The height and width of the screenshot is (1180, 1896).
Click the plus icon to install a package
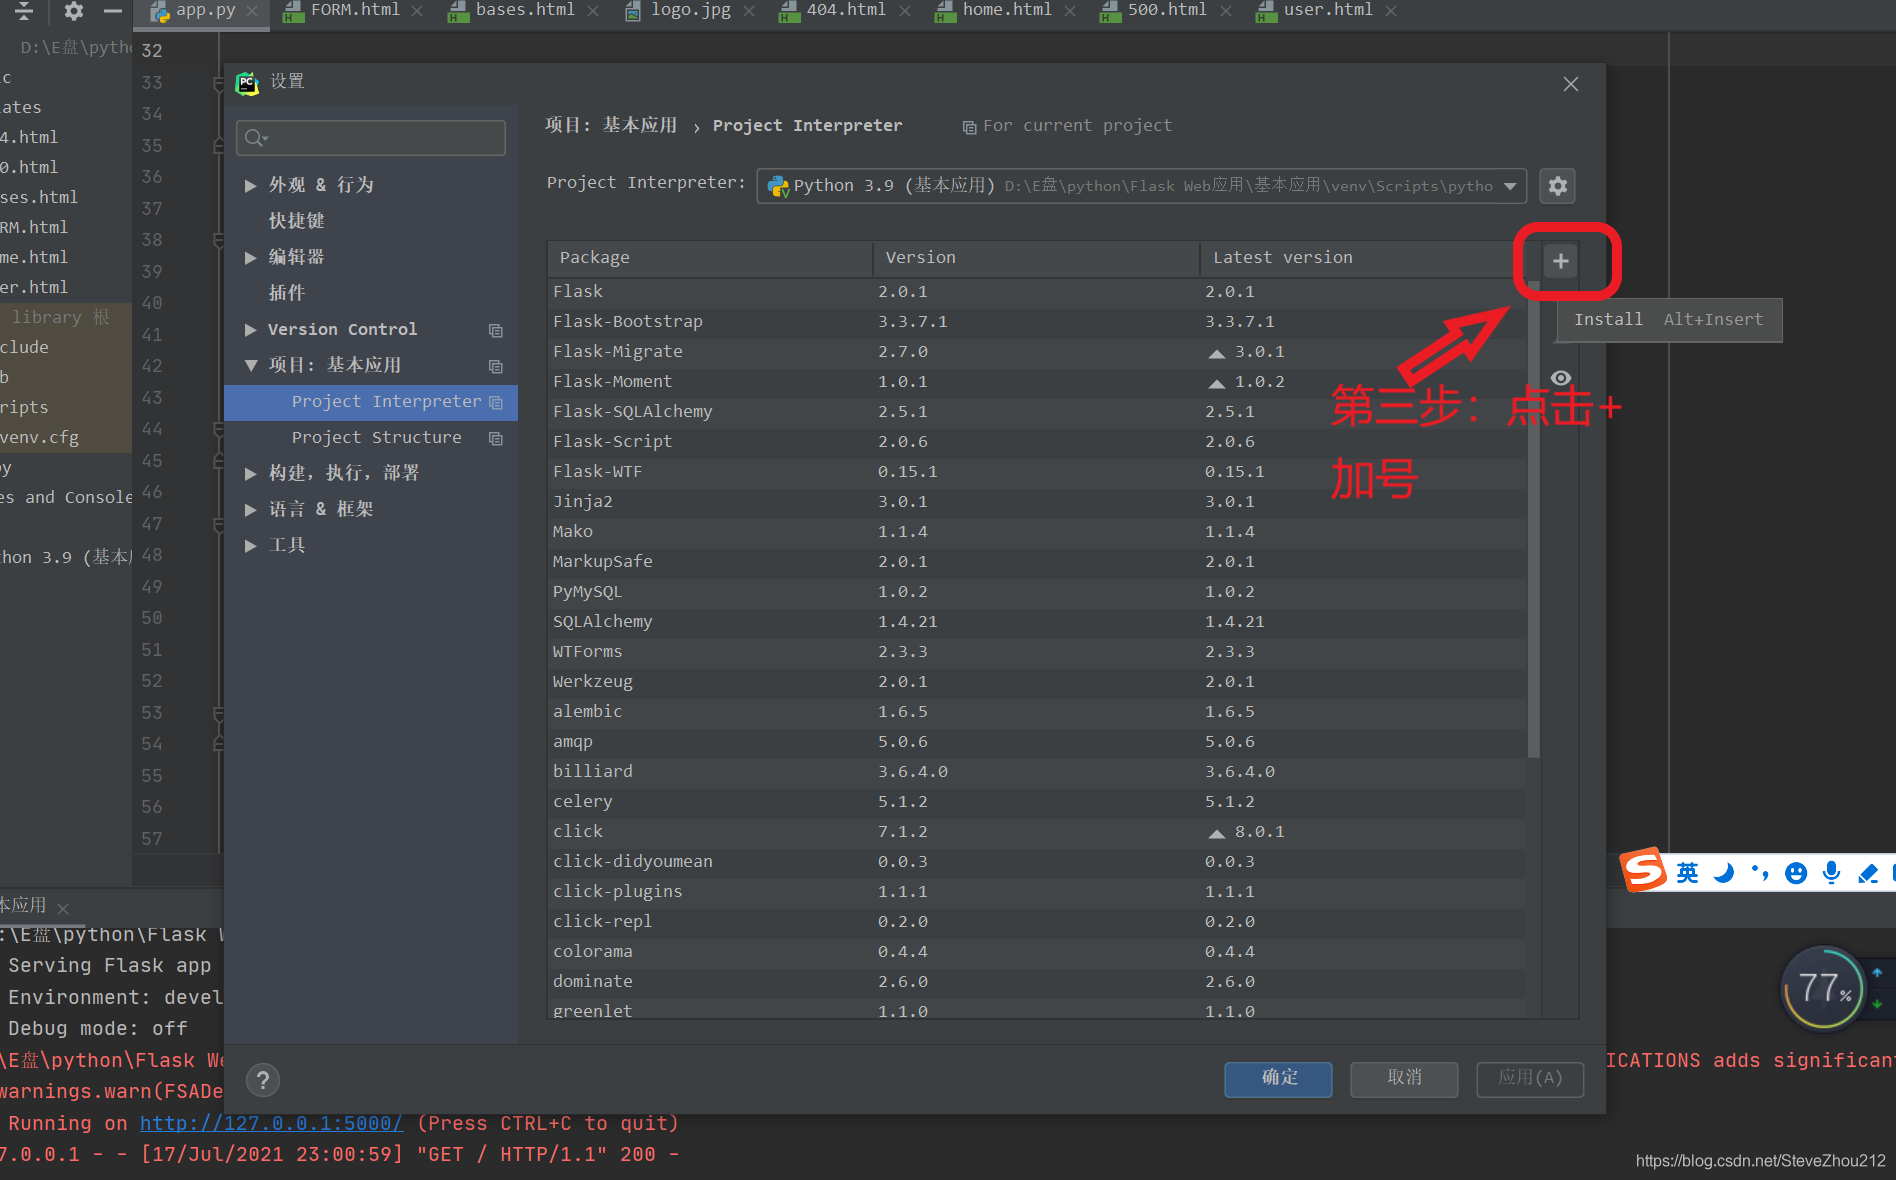pyautogui.click(x=1560, y=261)
